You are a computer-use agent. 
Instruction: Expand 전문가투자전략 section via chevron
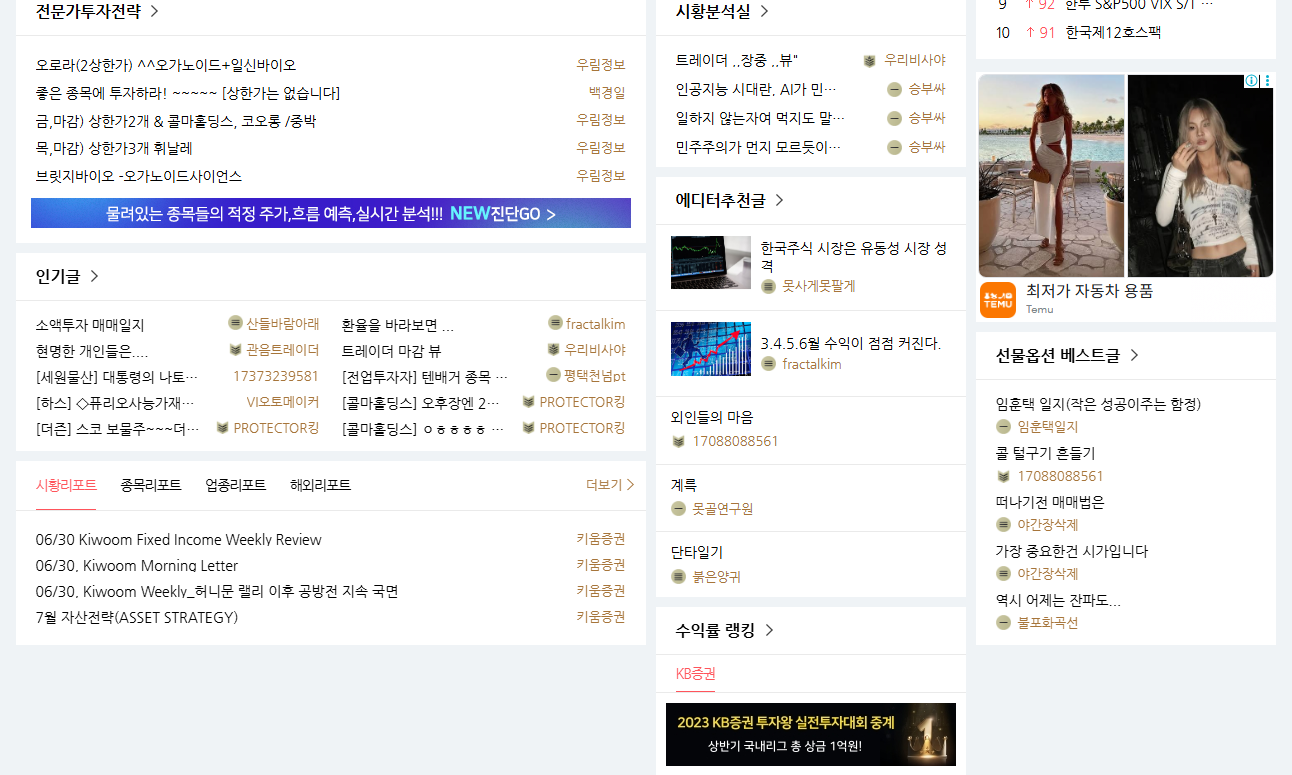click(153, 12)
